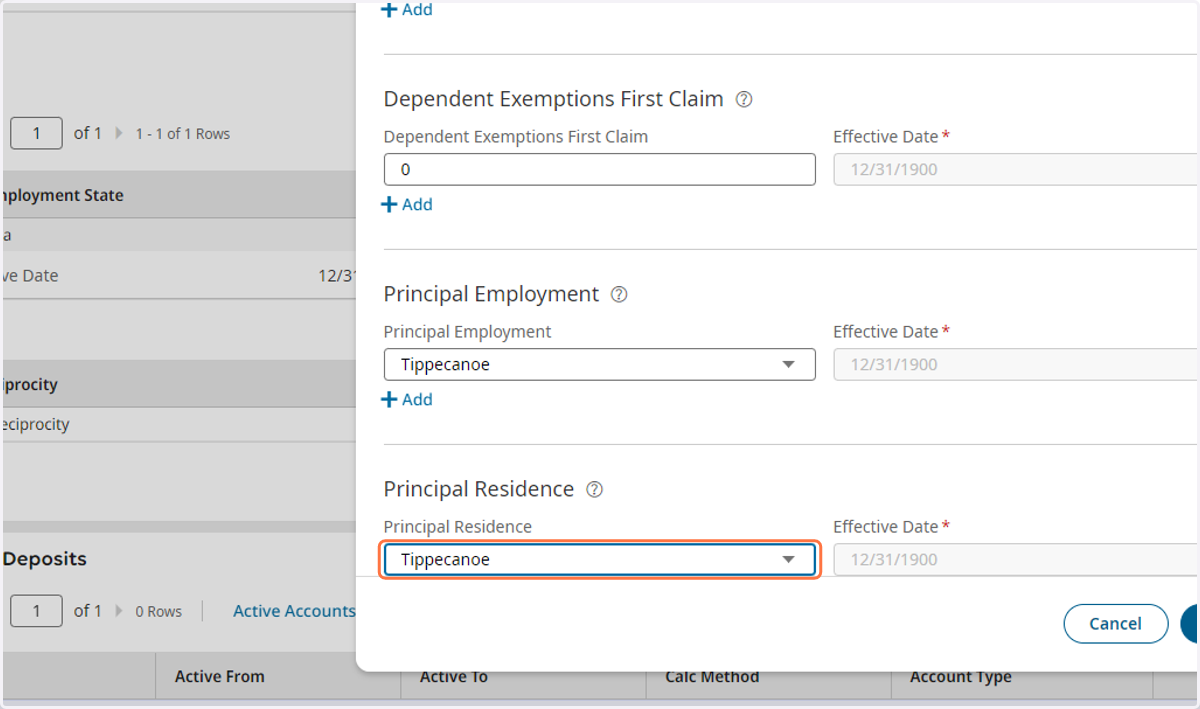This screenshot has height=709, width=1200.
Task: Click page number box in Deposits pager
Action: click(36, 610)
